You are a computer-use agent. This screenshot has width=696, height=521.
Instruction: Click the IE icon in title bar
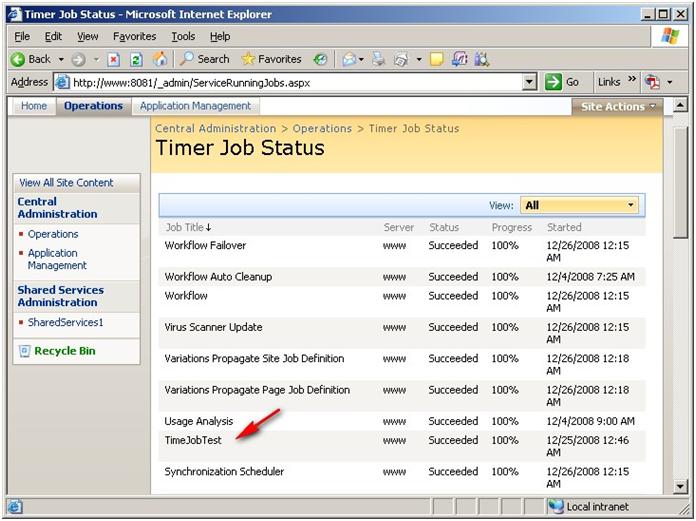click(x=14, y=14)
